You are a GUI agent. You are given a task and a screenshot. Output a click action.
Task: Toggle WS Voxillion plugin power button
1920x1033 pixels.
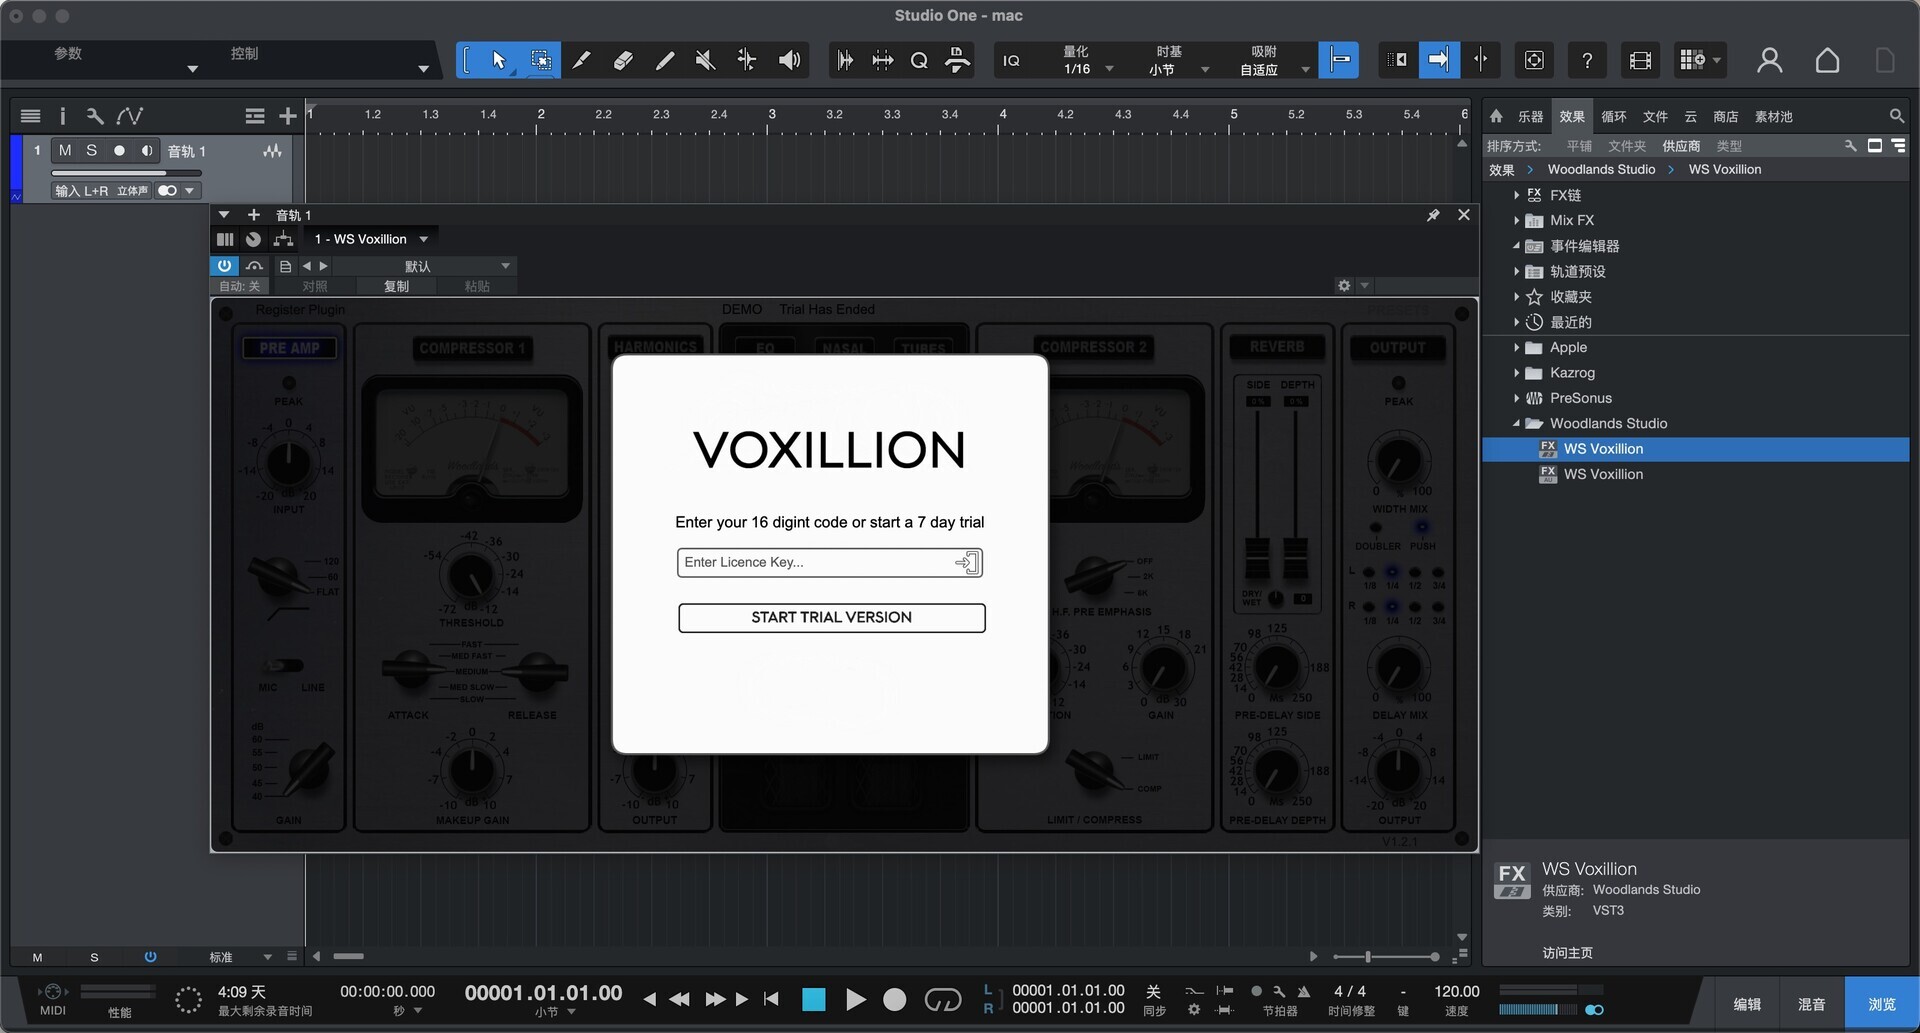[x=224, y=266]
